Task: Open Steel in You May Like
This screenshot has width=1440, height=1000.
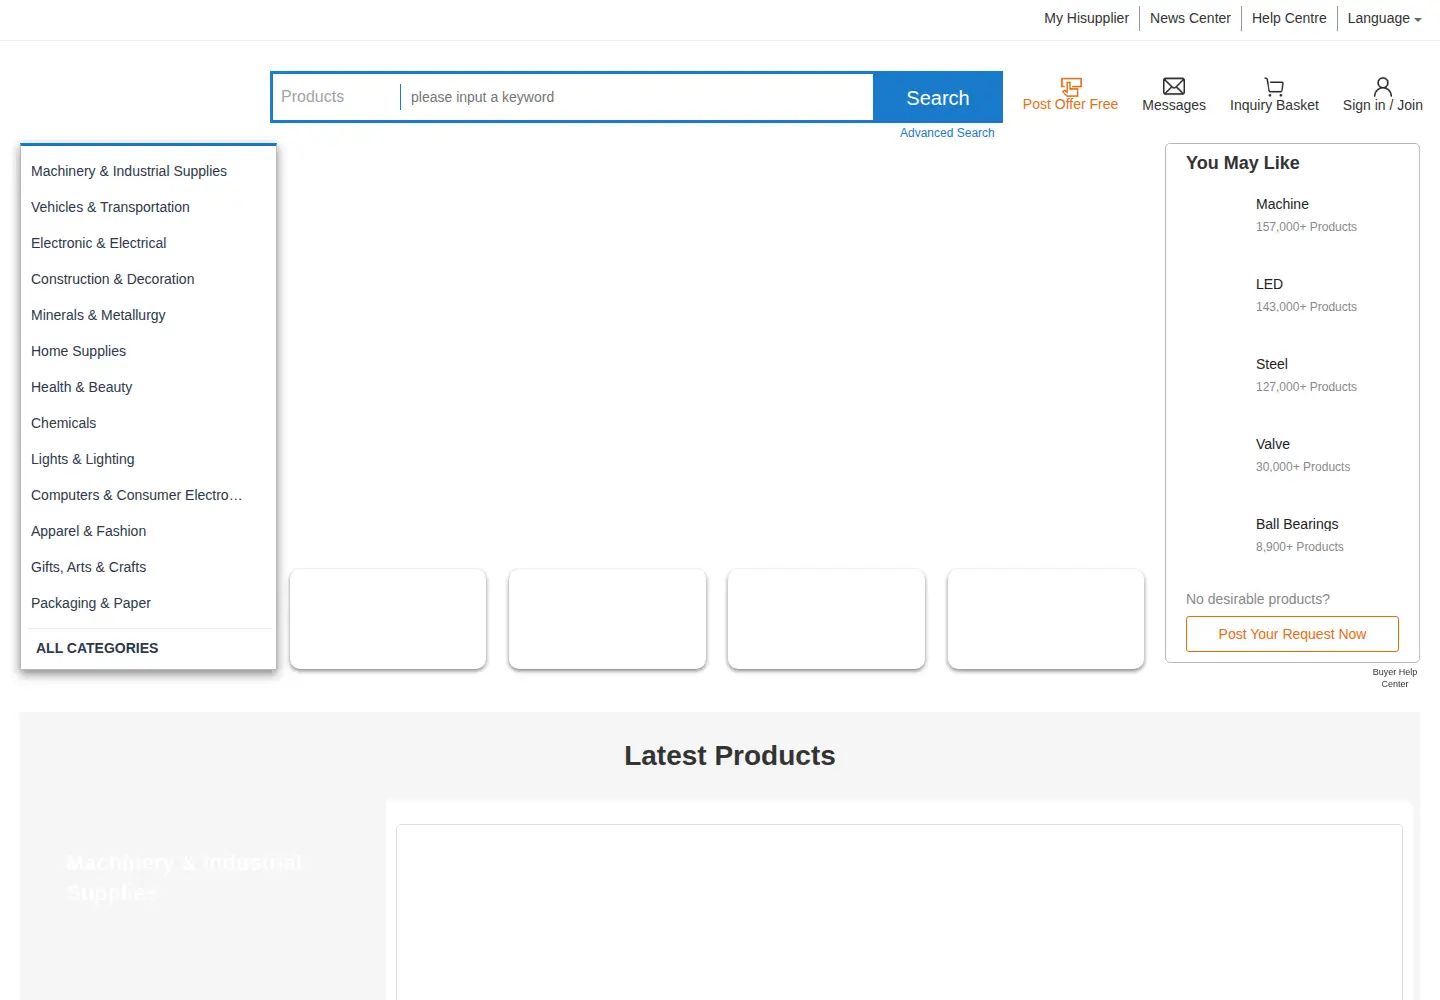Action: point(1272,364)
